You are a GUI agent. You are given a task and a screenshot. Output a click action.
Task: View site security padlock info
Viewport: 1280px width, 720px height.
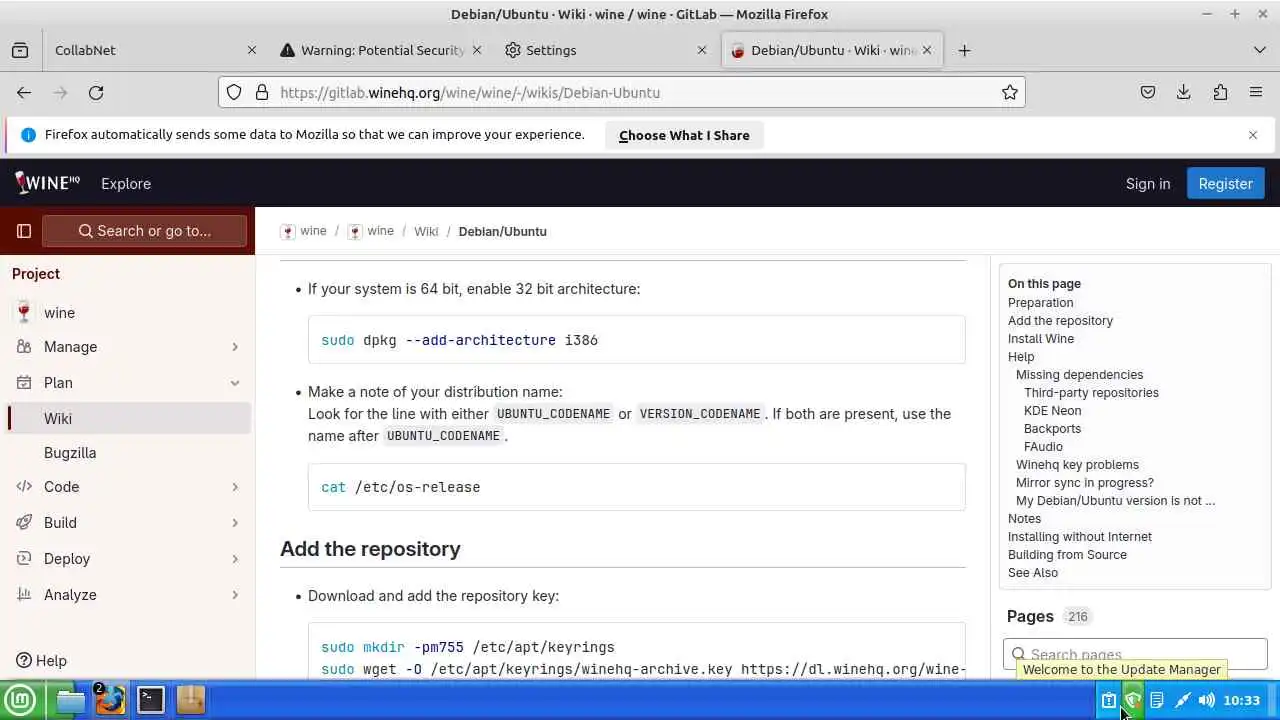coord(262,92)
